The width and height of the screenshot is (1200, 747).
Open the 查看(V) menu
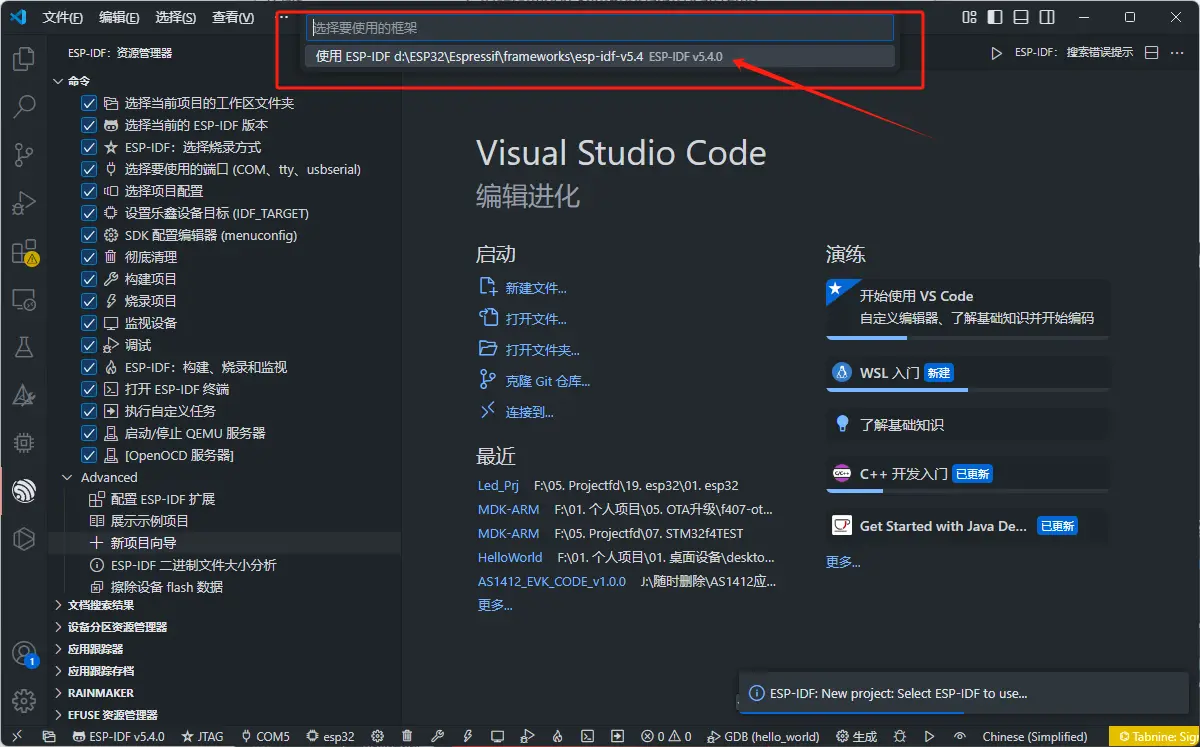pos(233,17)
